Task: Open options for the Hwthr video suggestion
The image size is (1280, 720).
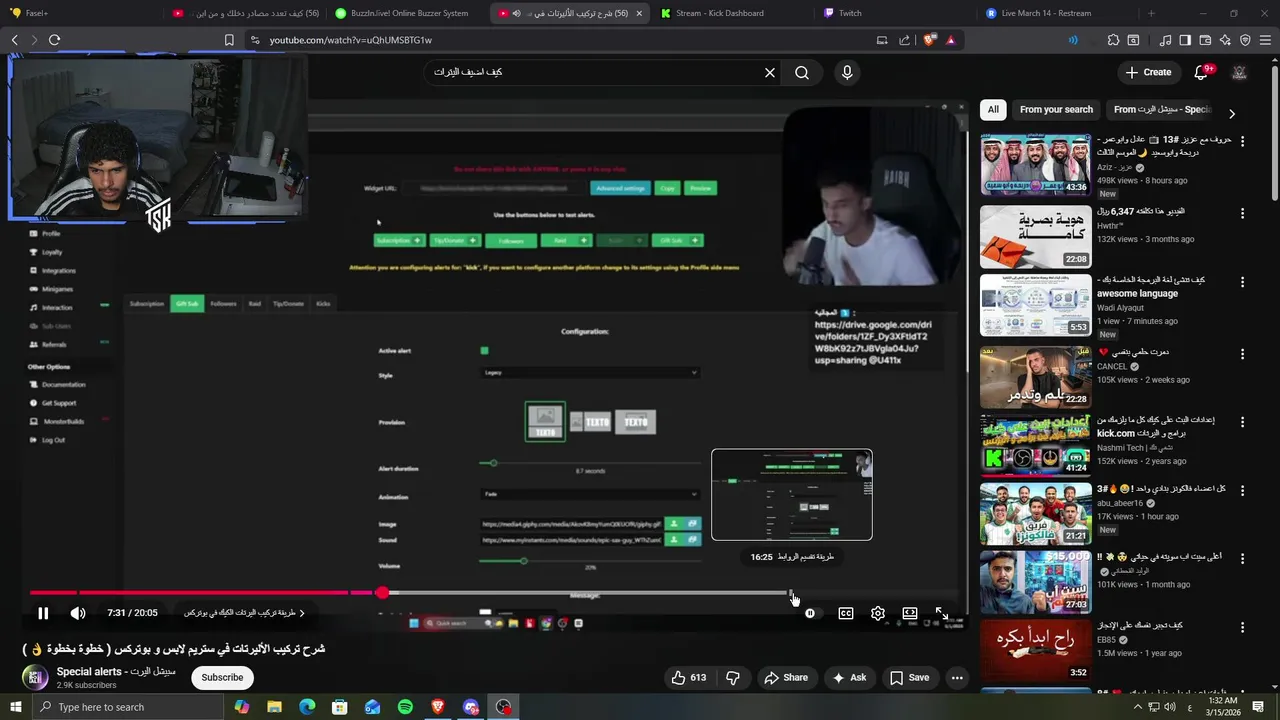Action: coord(1243,213)
